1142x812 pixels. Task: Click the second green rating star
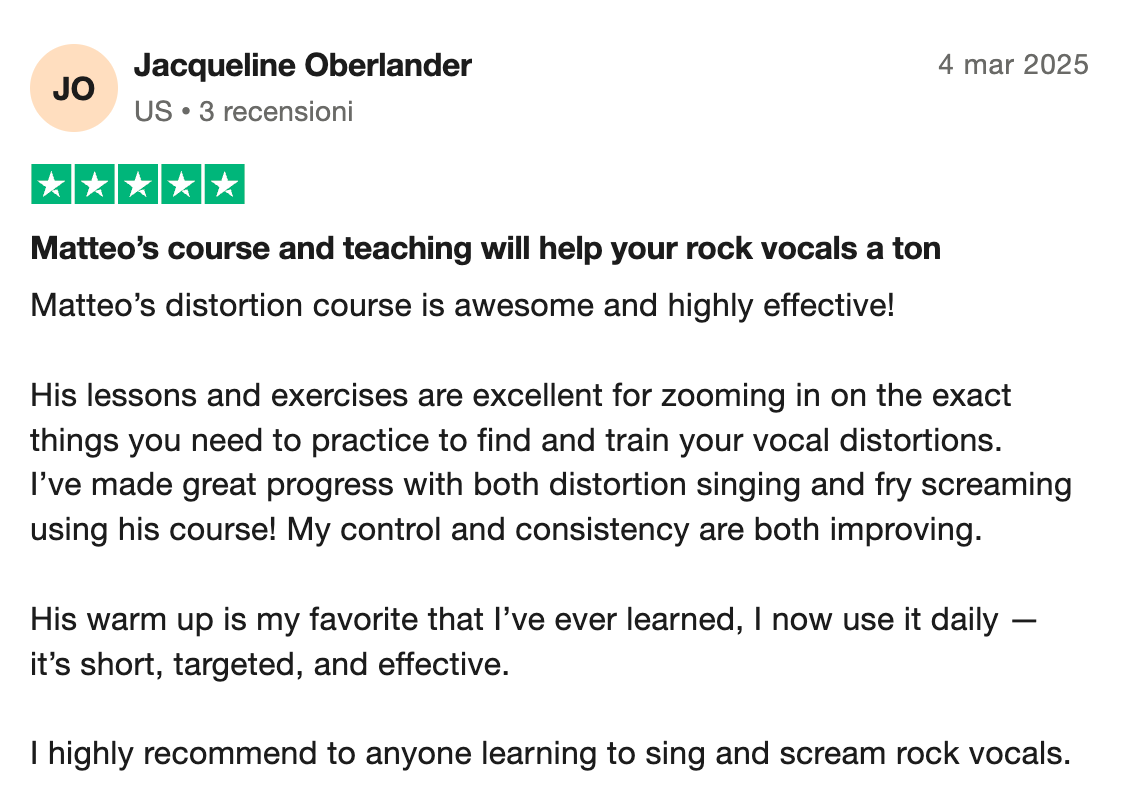click(x=95, y=184)
